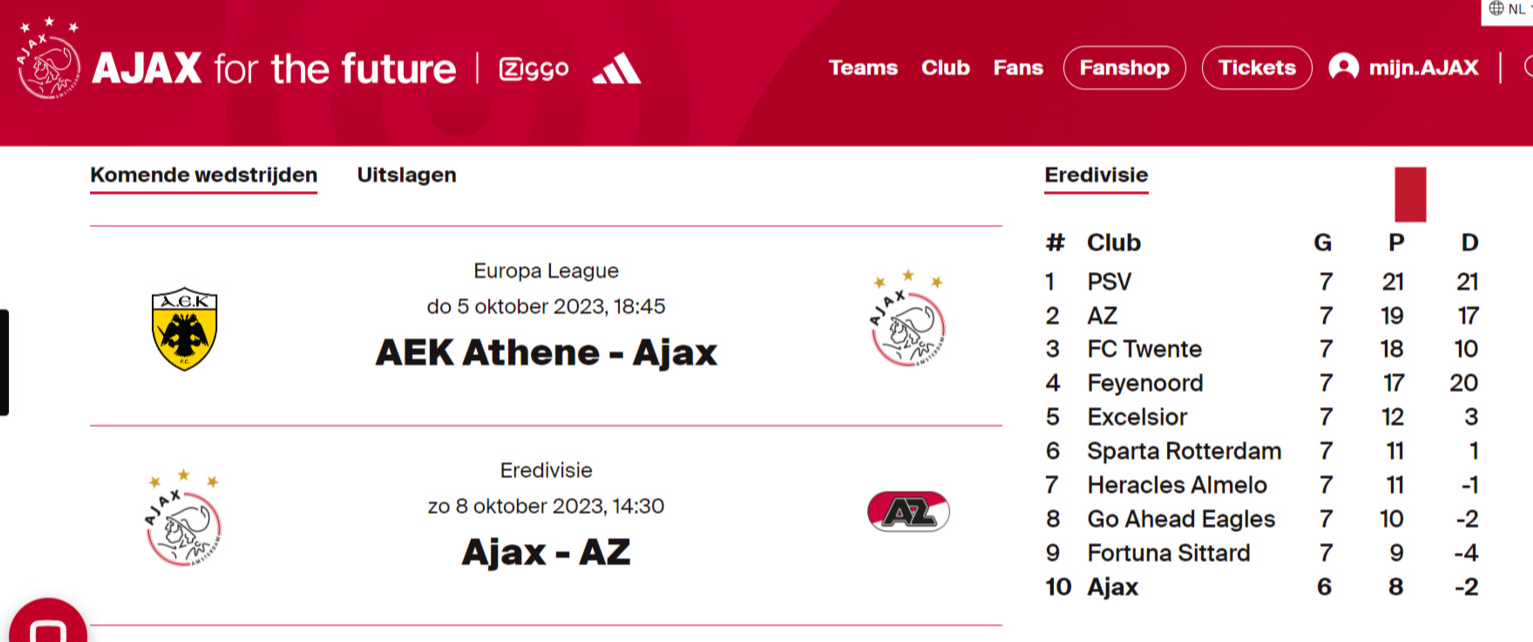1533x642 pixels.
Task: Open the mijn.AJAX user profile icon
Action: (x=1343, y=68)
